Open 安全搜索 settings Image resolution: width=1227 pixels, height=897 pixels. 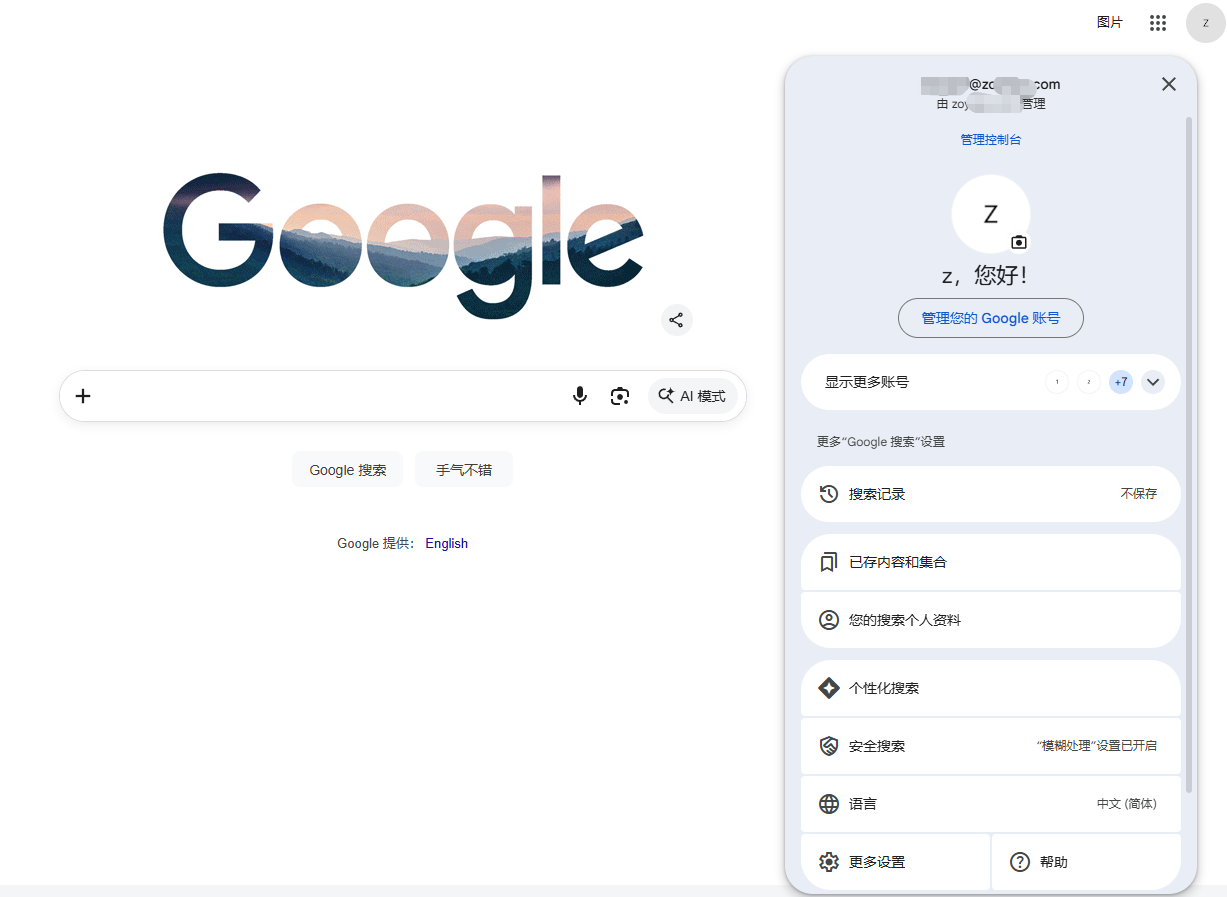click(x=991, y=746)
